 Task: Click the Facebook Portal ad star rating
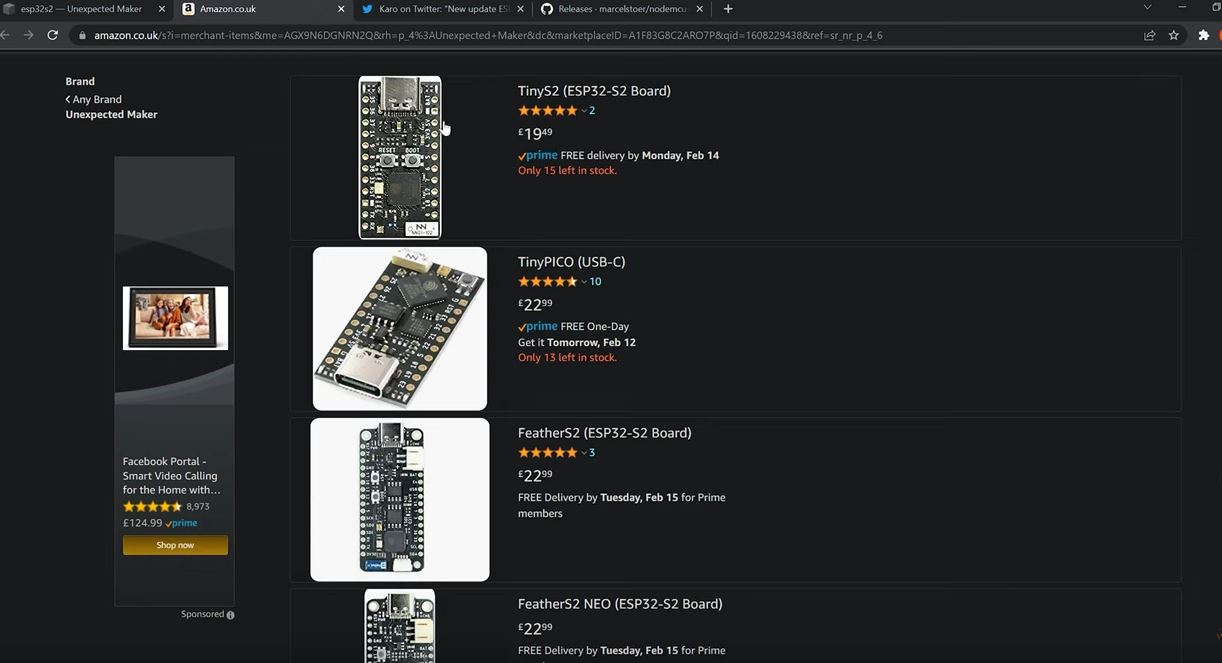click(152, 507)
